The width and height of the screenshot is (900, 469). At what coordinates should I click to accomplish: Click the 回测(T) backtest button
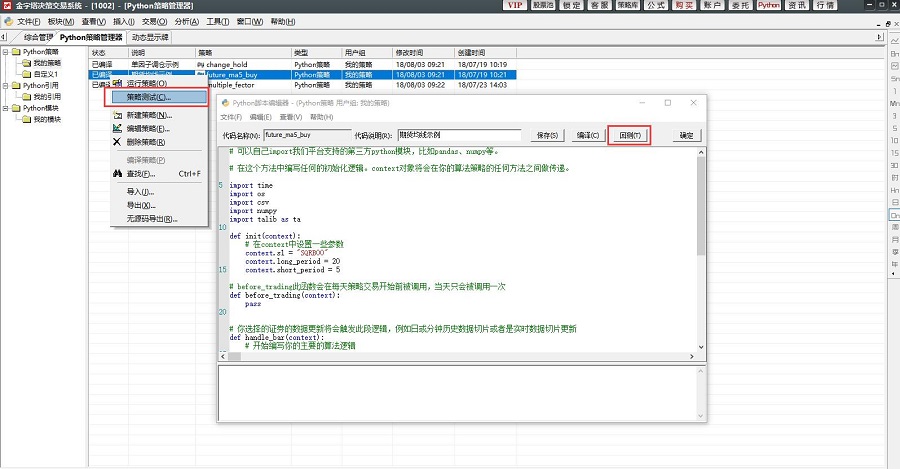(629, 135)
